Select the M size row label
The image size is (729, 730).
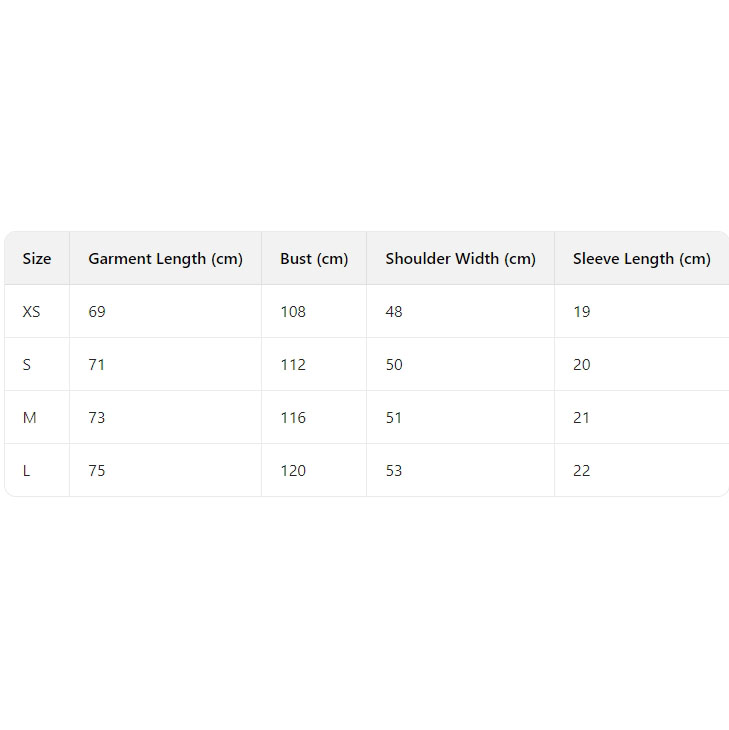point(29,418)
